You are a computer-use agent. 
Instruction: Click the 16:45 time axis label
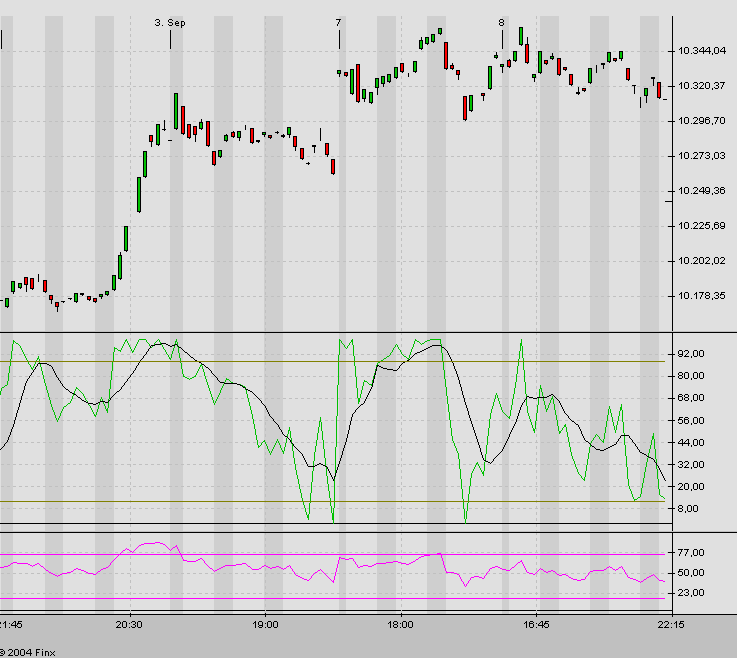[536, 624]
